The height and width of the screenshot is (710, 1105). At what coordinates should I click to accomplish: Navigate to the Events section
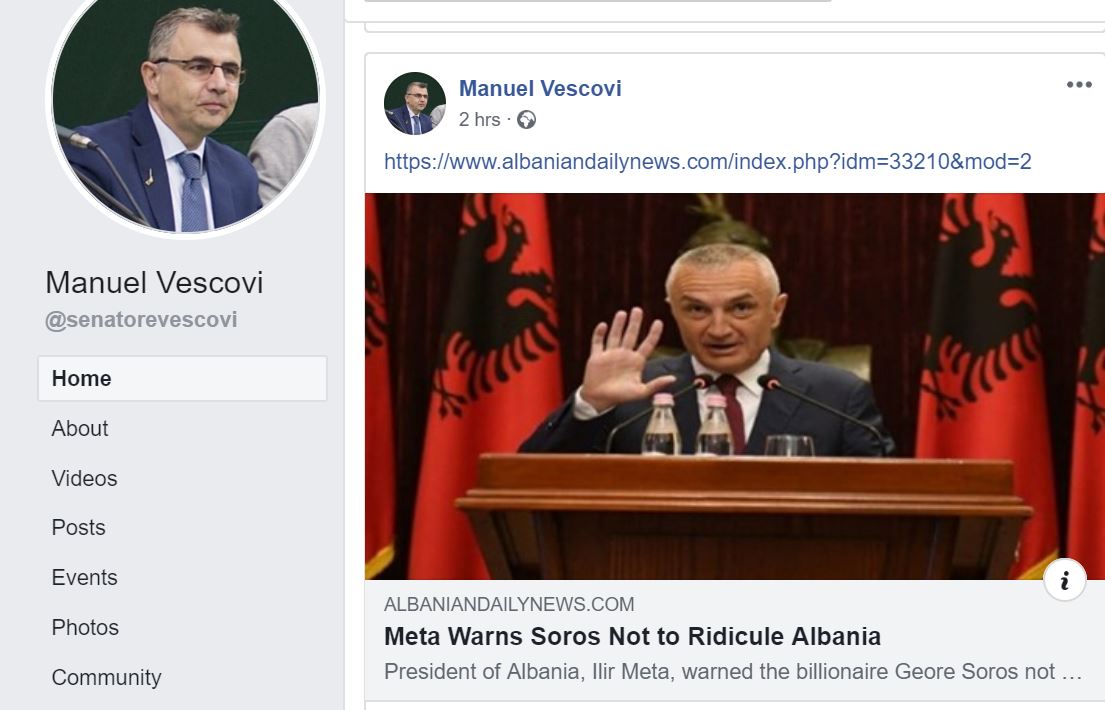[x=84, y=577]
